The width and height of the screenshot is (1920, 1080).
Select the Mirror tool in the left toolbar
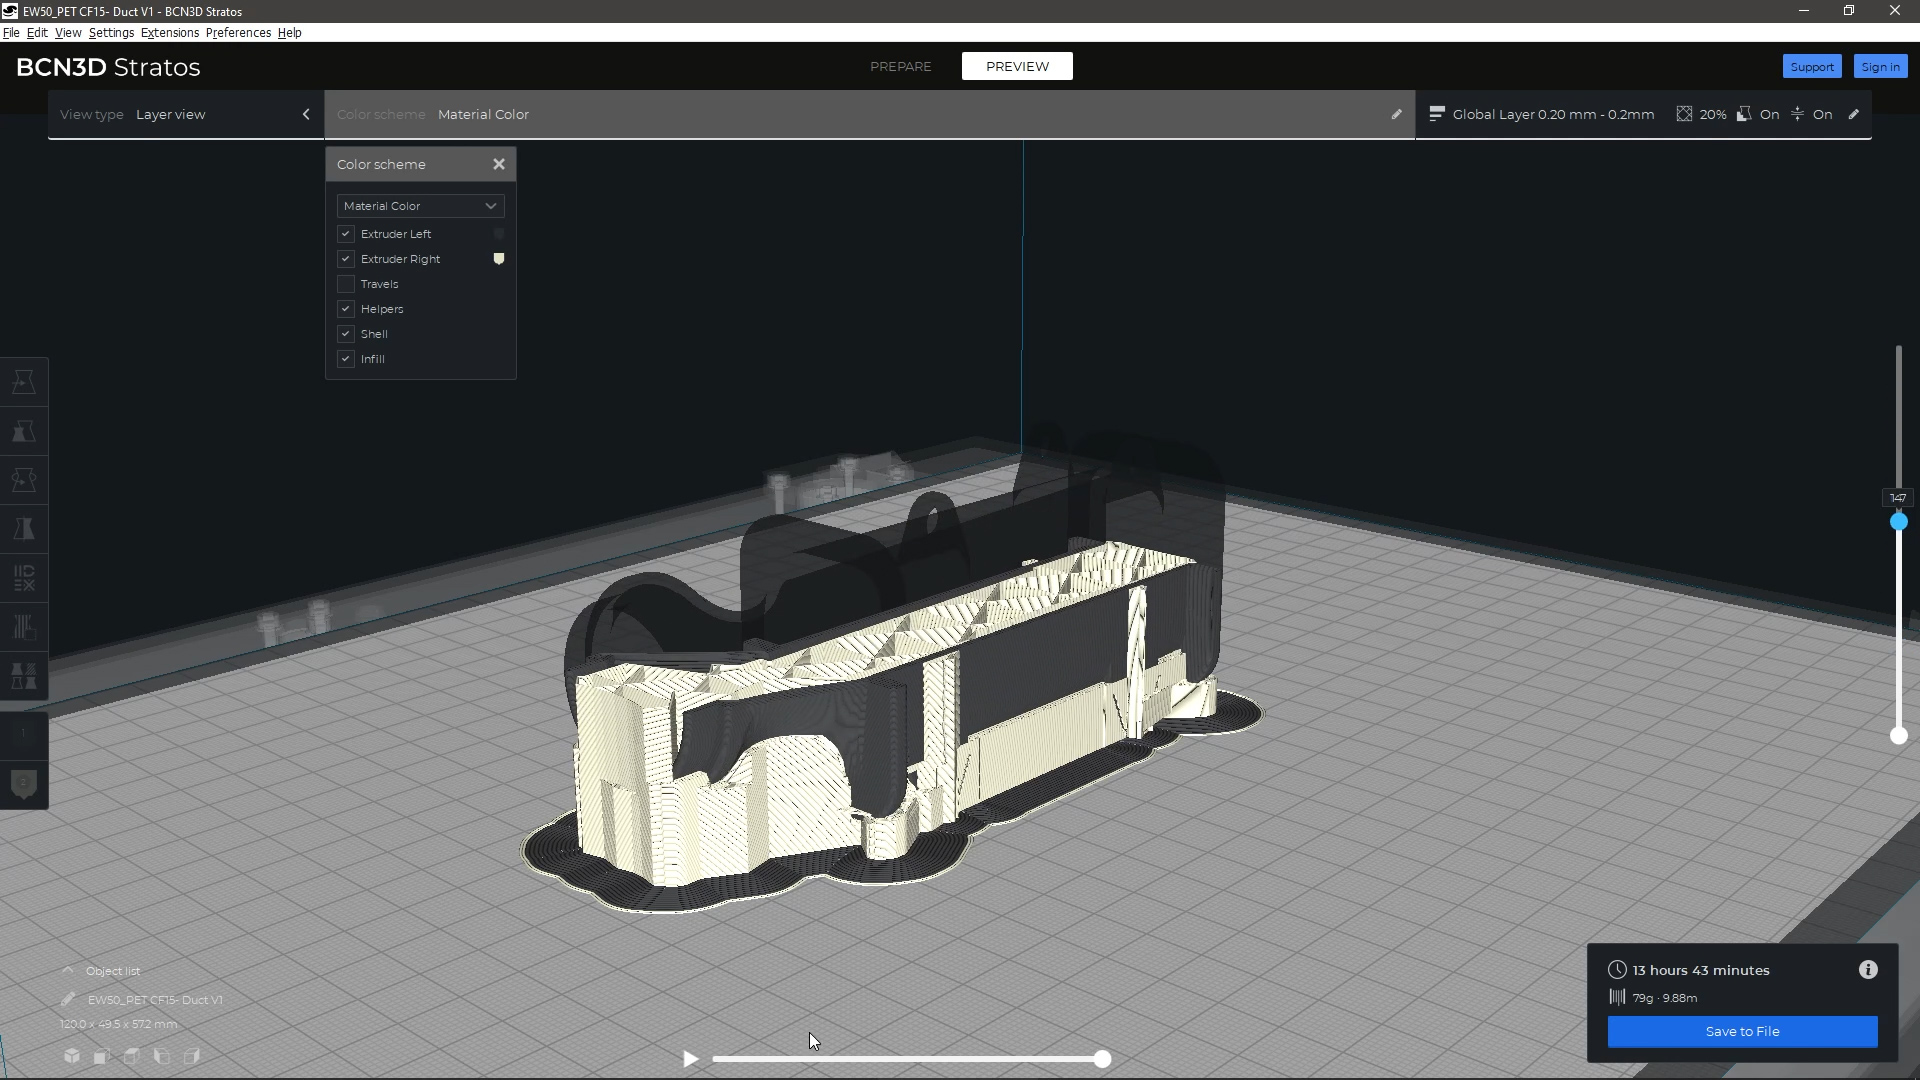coord(24,529)
